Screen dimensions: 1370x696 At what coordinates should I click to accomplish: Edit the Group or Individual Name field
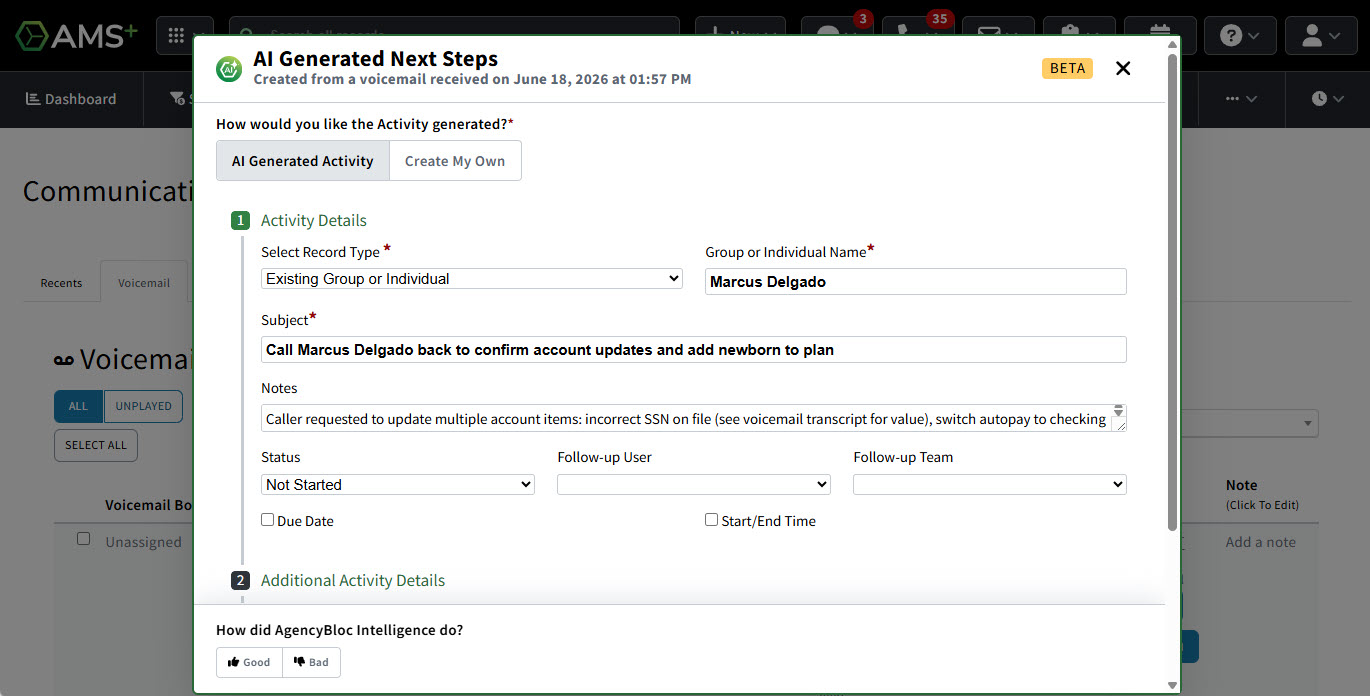(x=916, y=282)
